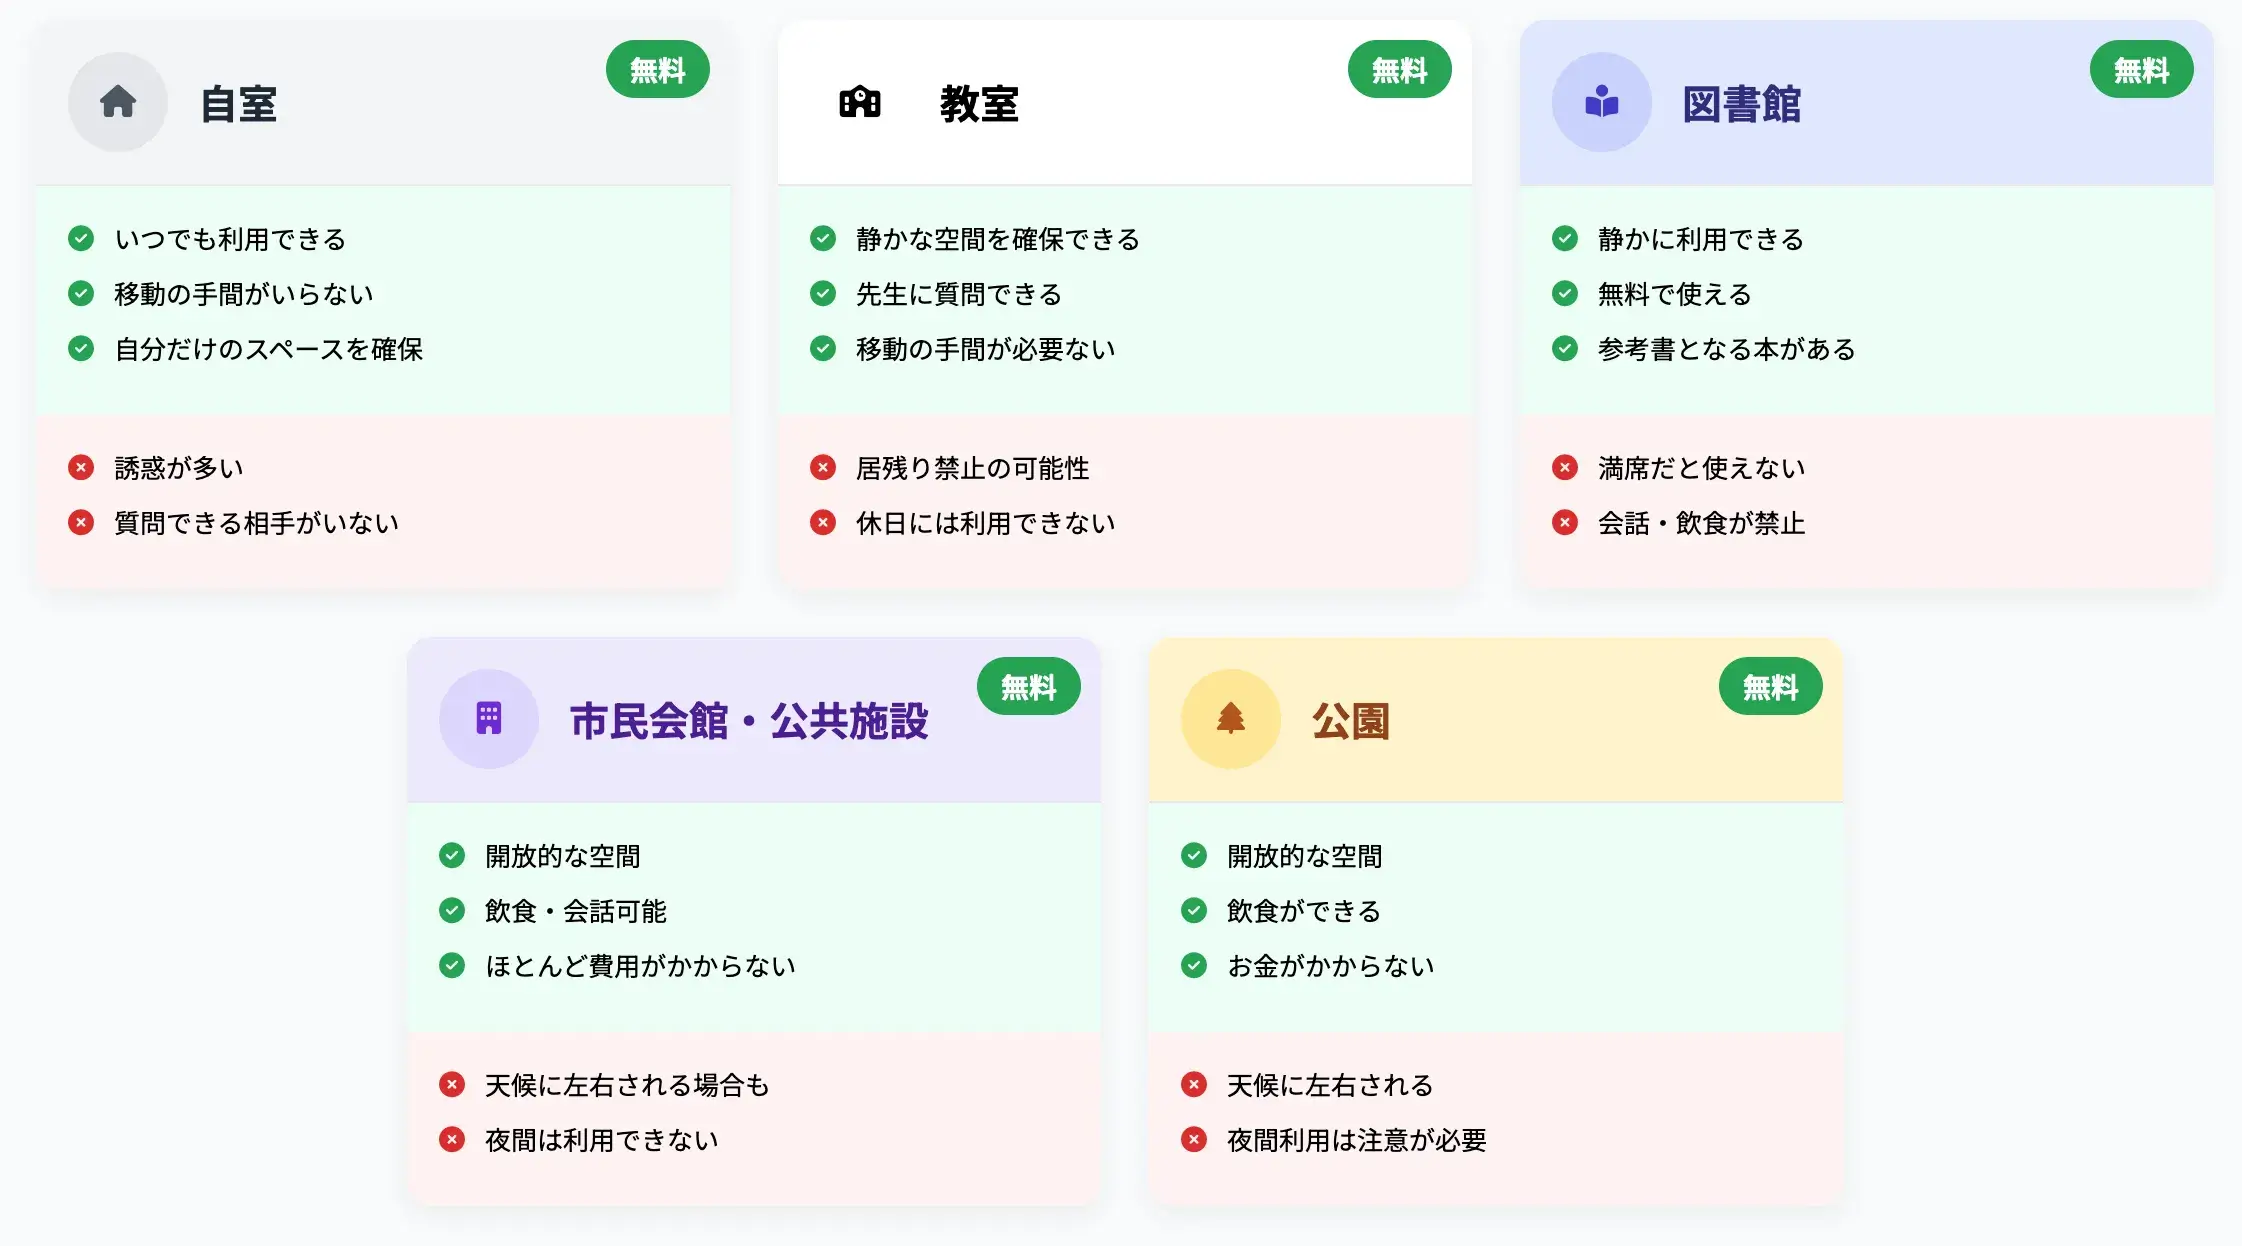Click the green check next to いつでも利用できる

click(81, 238)
